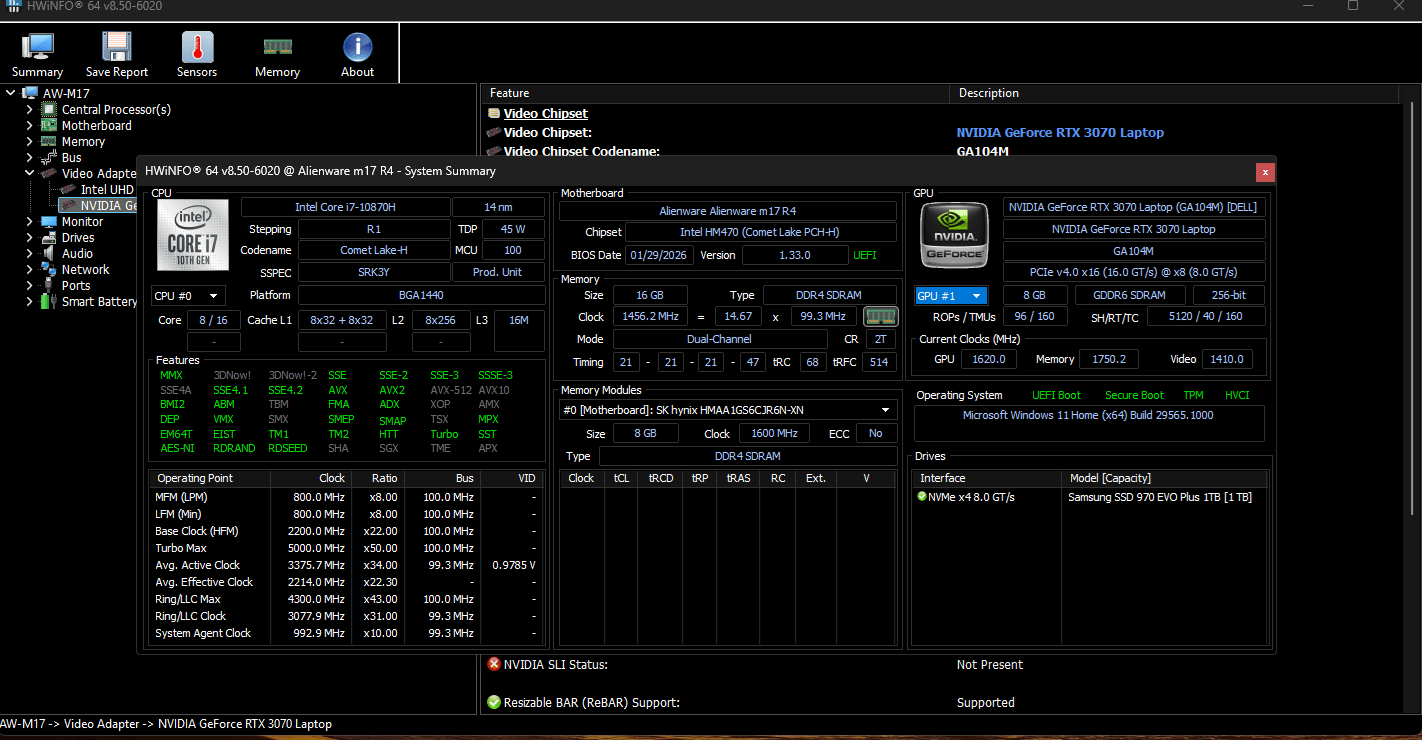1422x740 pixels.
Task: Collapse the Video Adapter node
Action: click(x=29, y=174)
